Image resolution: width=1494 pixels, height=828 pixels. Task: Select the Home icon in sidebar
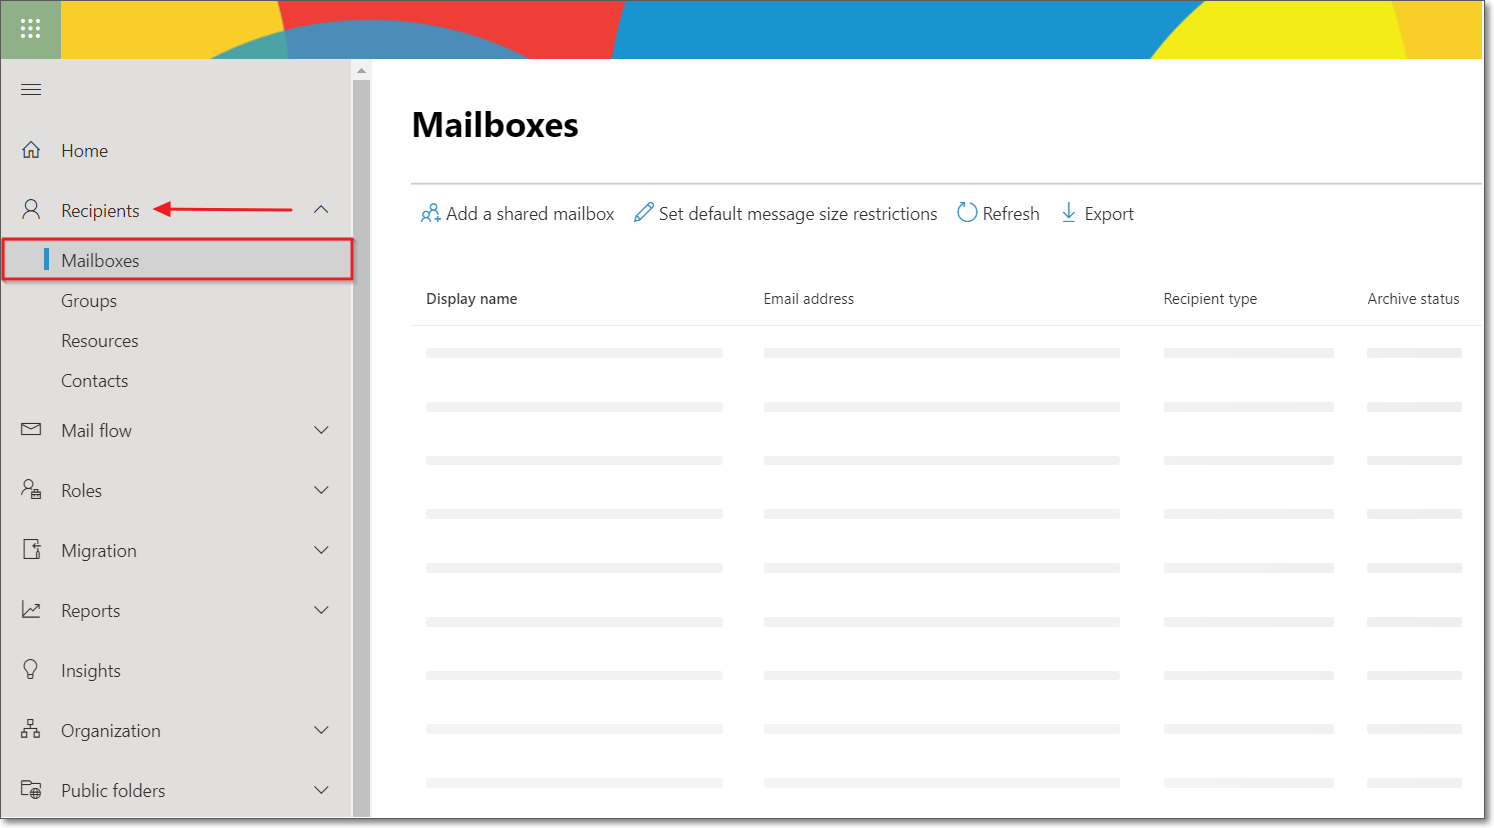[x=31, y=149]
